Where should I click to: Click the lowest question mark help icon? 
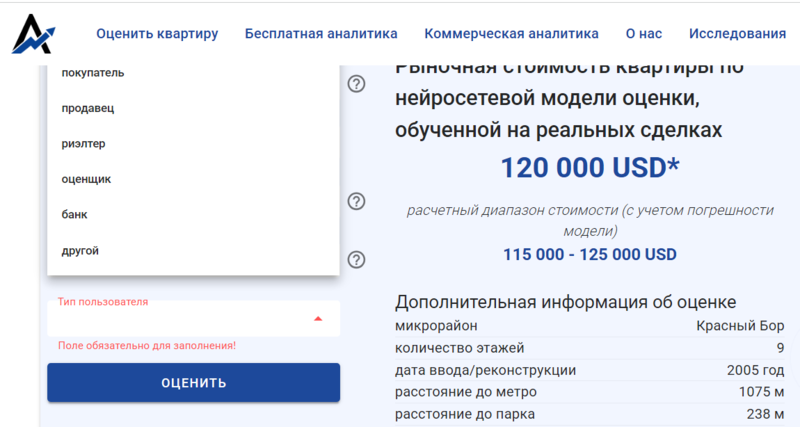point(356,260)
